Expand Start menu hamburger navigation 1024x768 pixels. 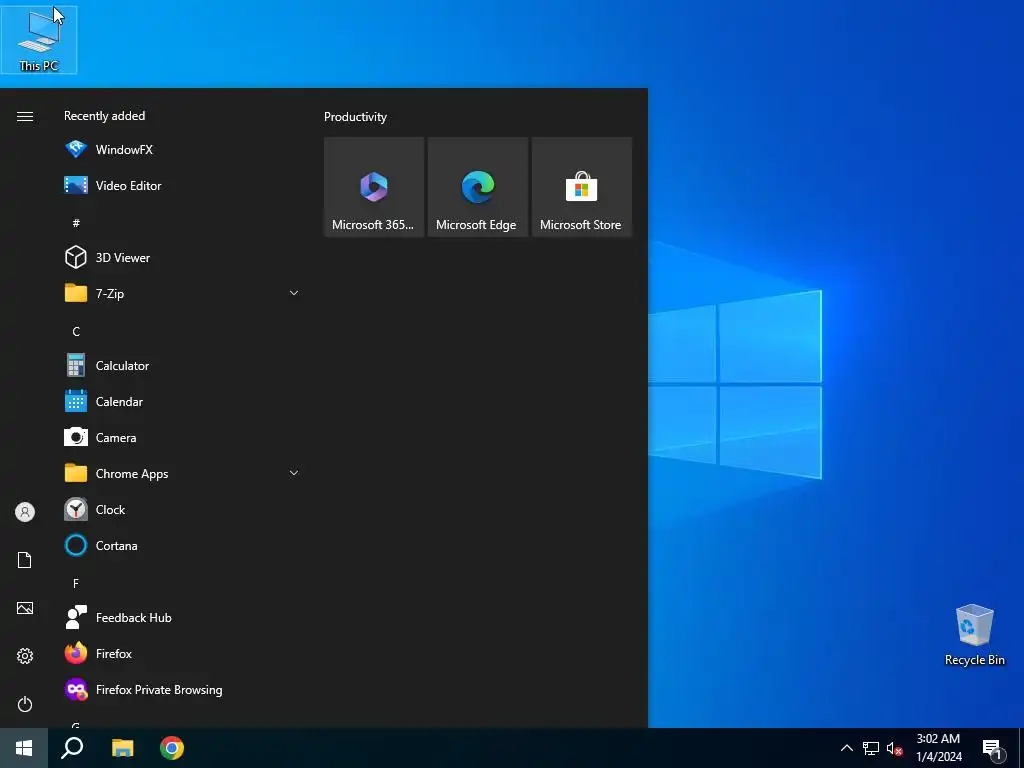tap(25, 116)
